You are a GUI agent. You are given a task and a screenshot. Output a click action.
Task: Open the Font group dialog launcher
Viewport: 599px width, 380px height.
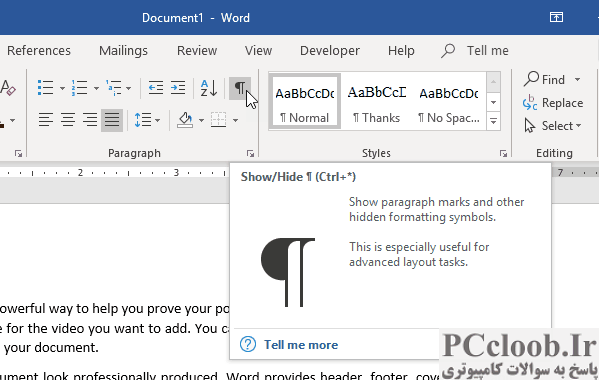(x=18, y=154)
